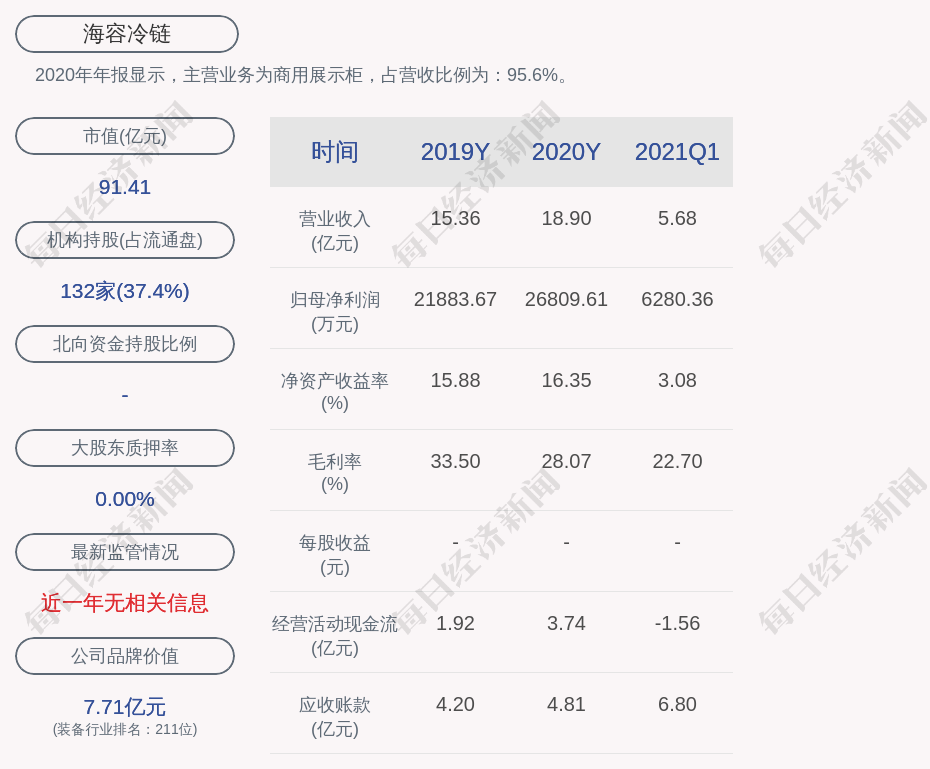Select the 4.81 receivables cell

point(566,704)
